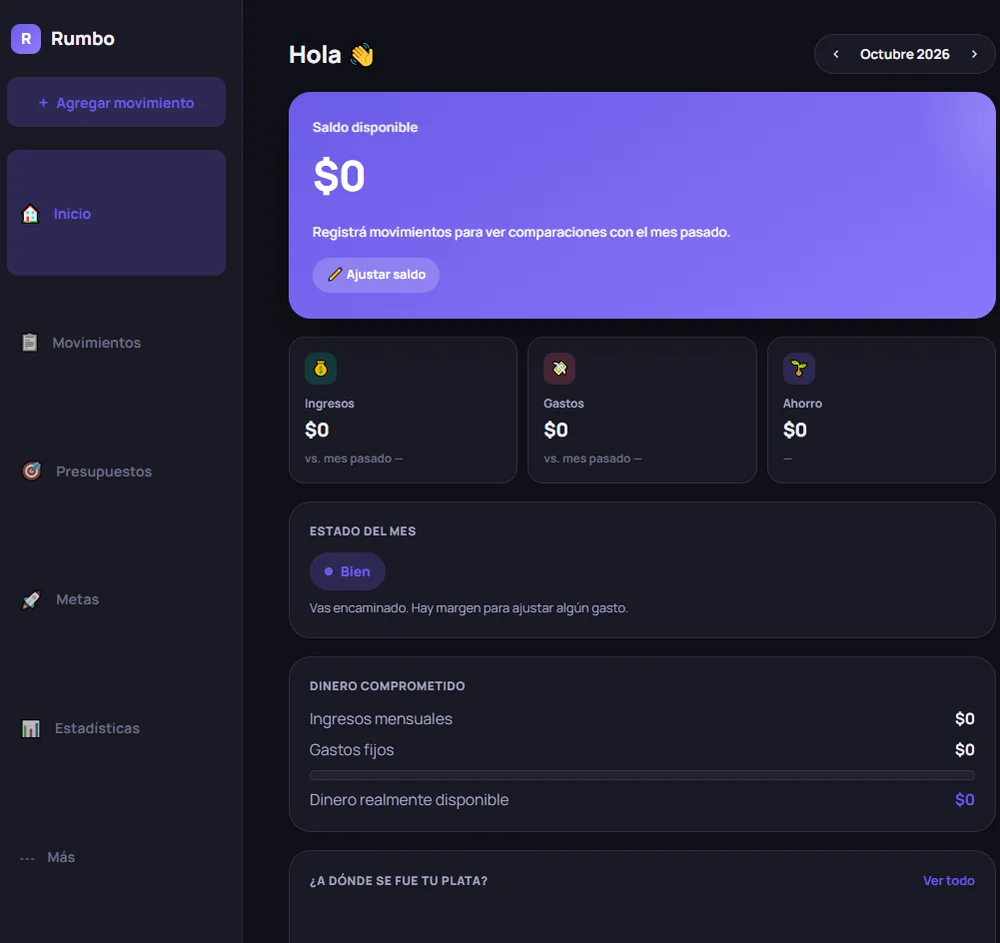This screenshot has width=1000, height=943.
Task: Click the Ajustar saldo button
Action: tap(376, 275)
